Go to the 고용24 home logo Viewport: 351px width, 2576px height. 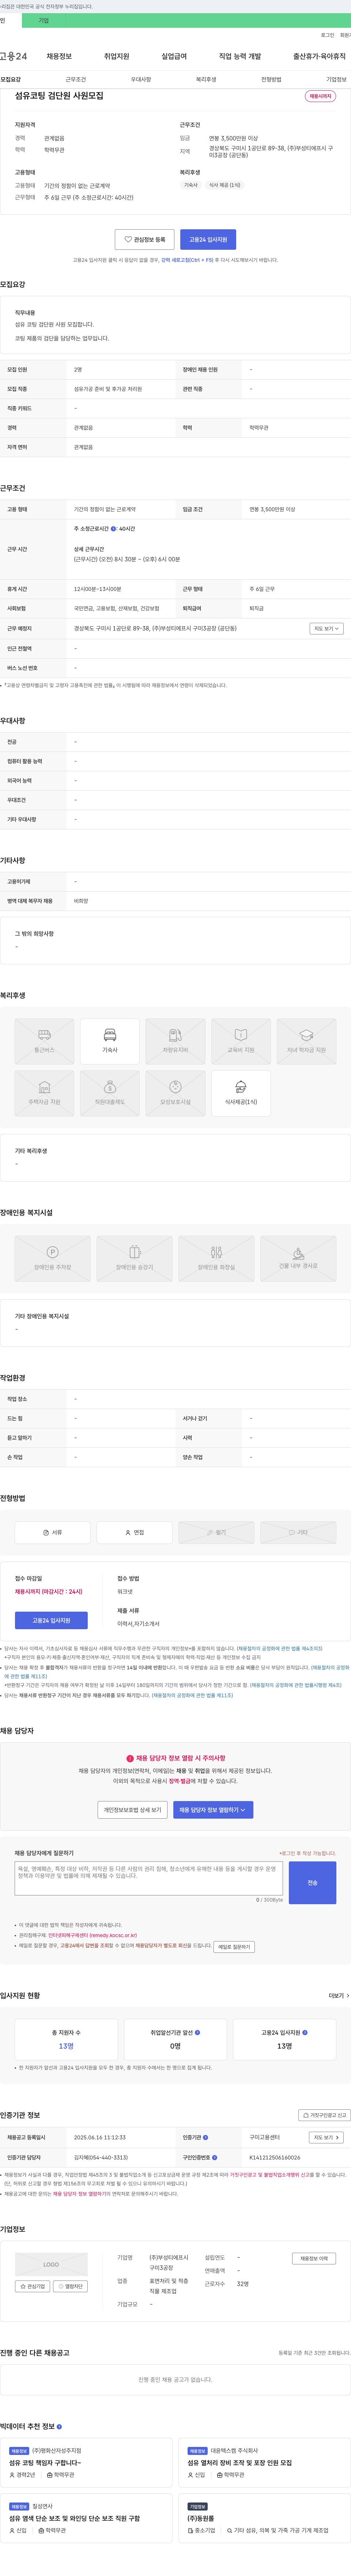click(14, 56)
